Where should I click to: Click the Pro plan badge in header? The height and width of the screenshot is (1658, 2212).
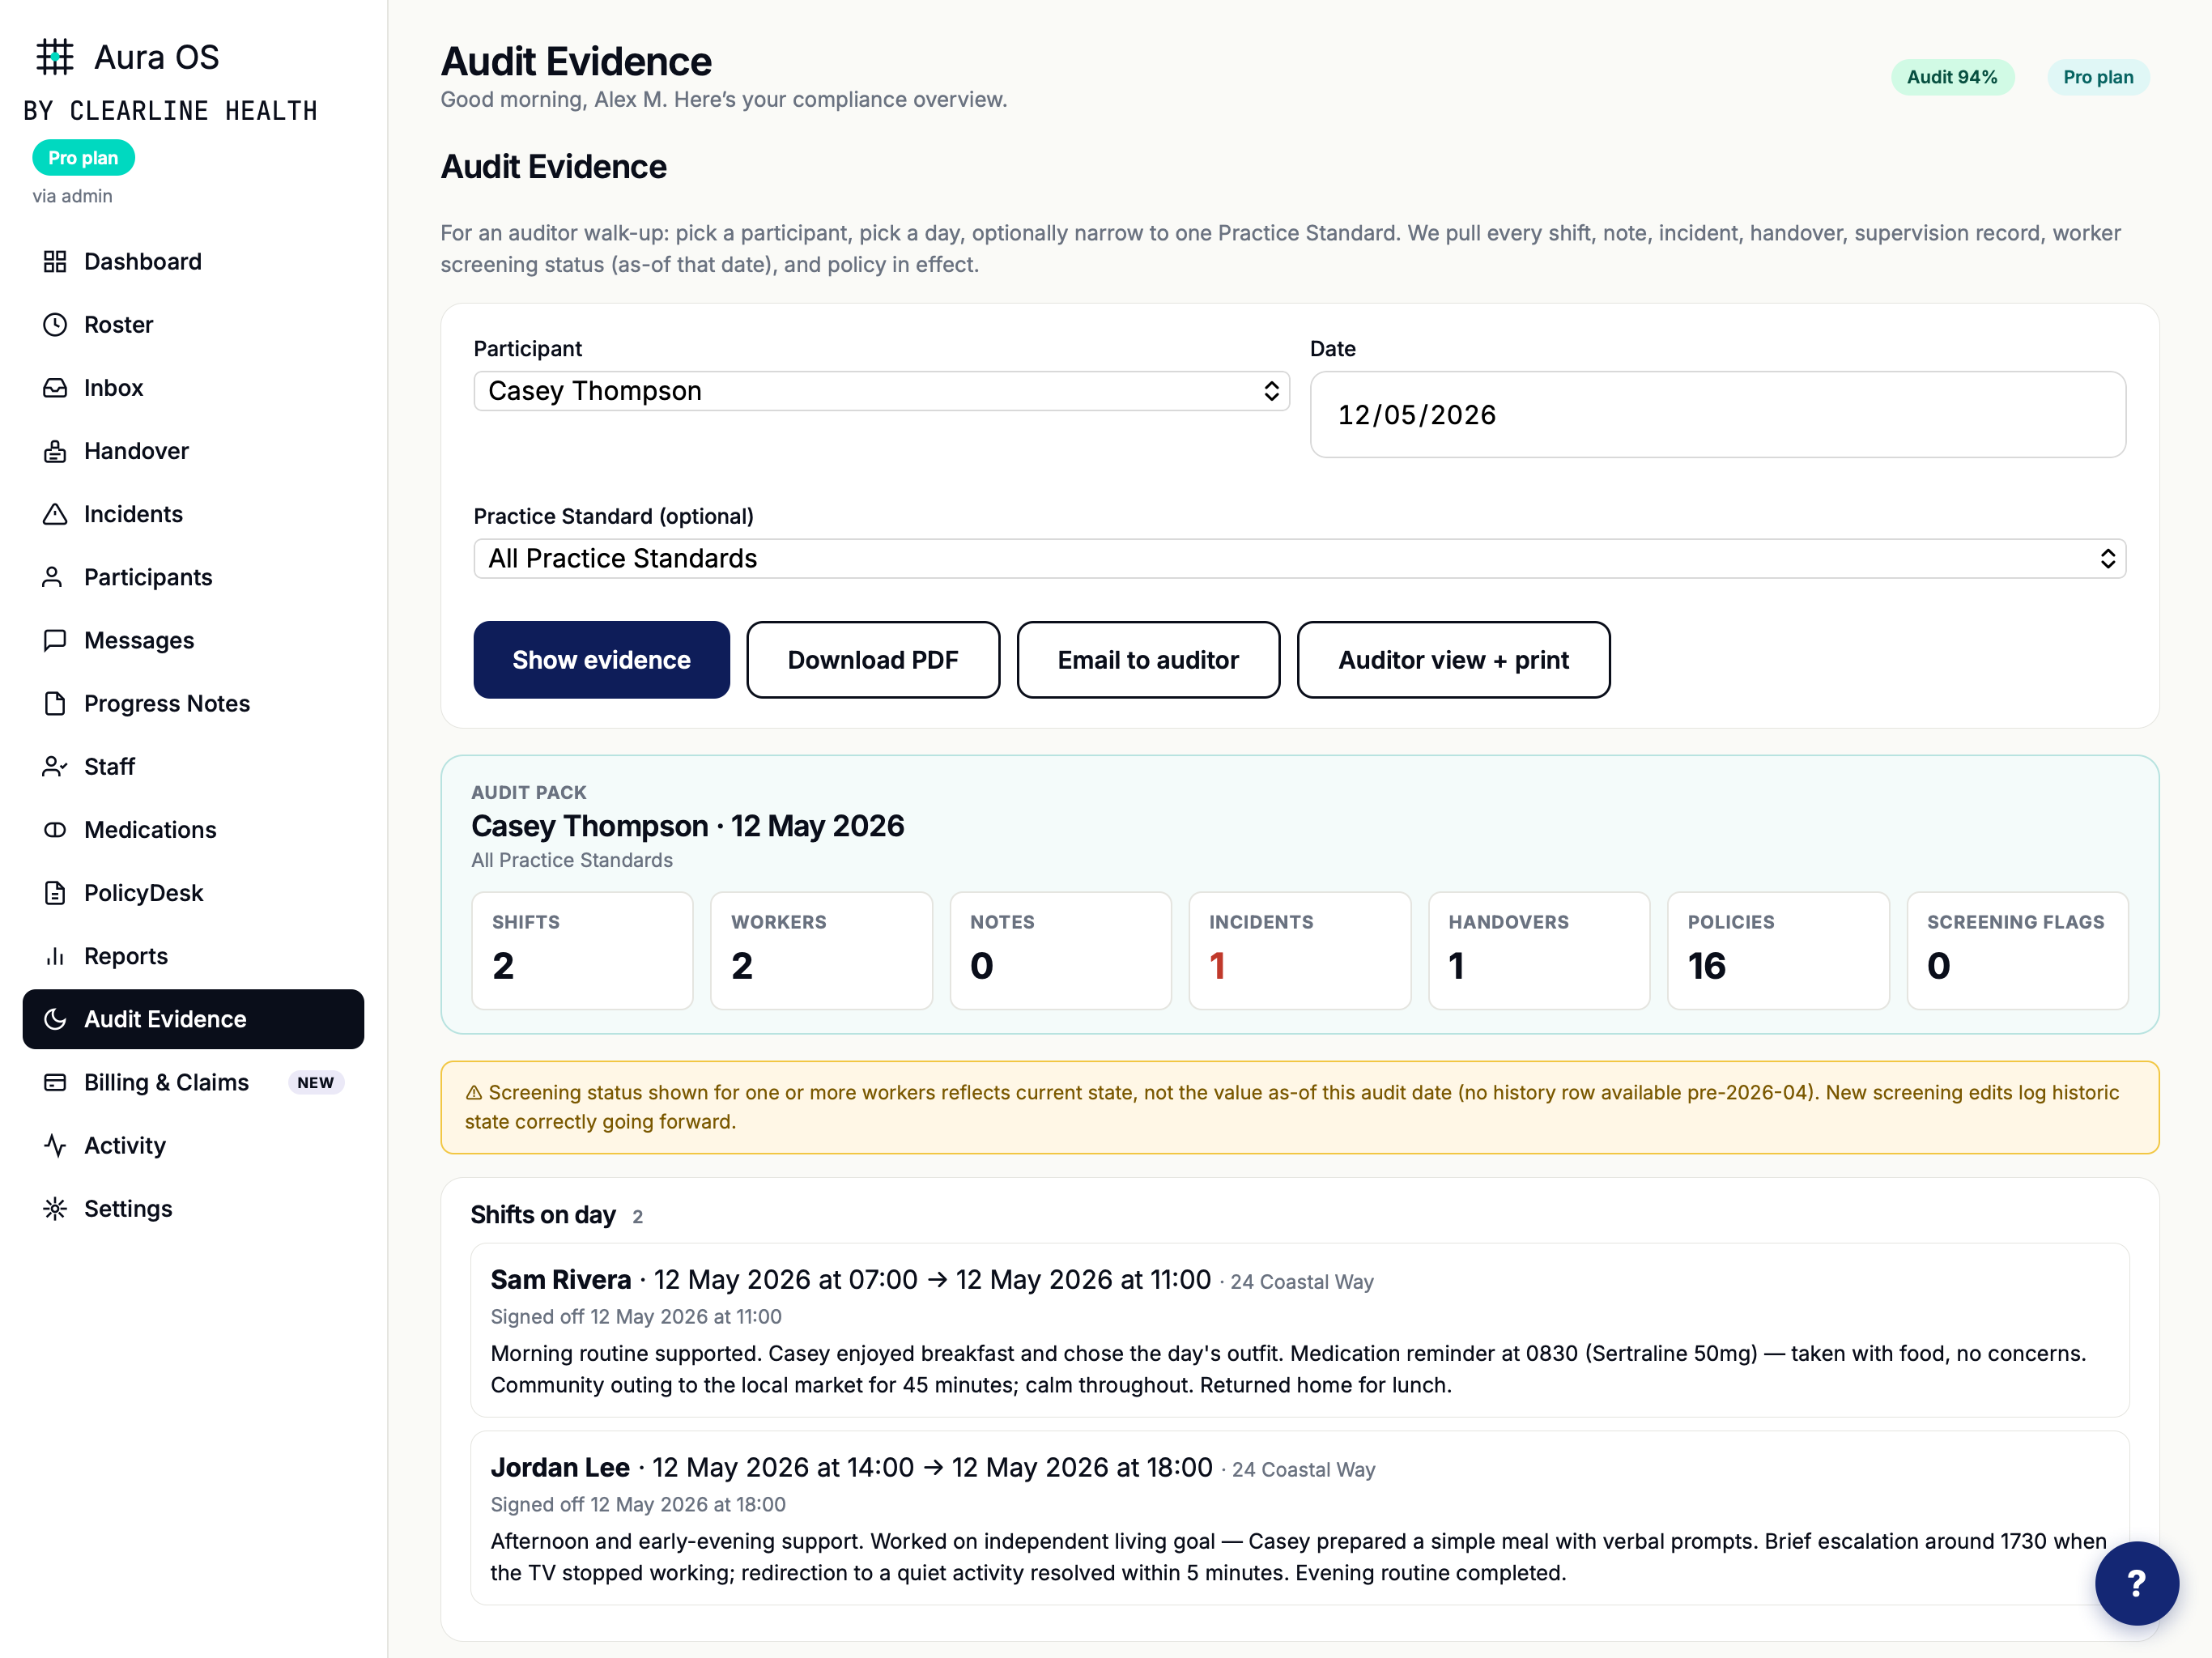pos(2097,77)
